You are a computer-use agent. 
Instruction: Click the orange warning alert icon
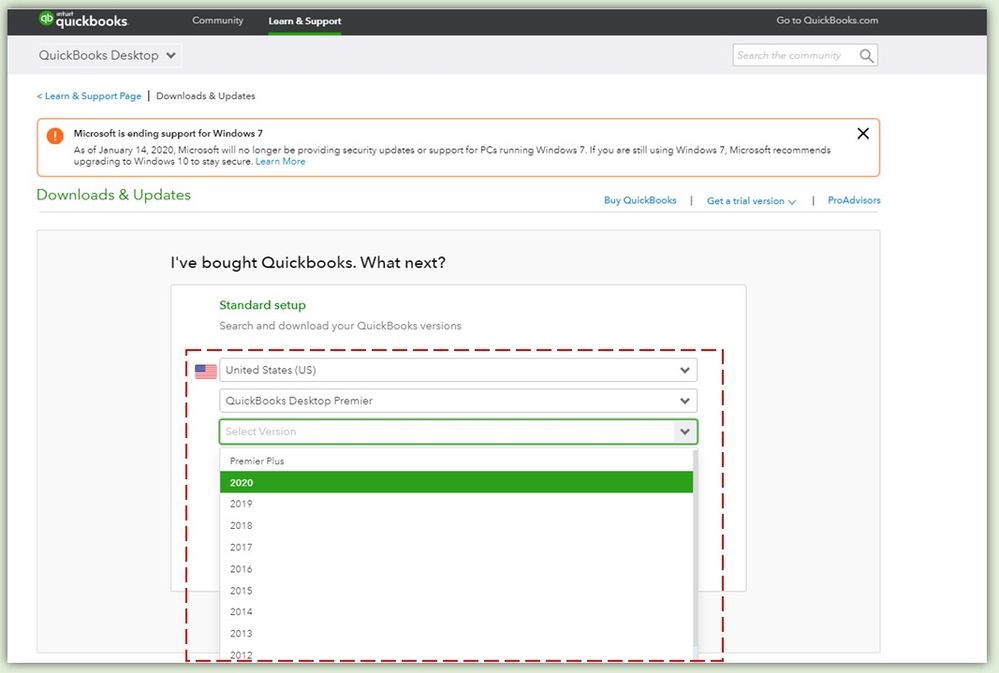point(55,135)
